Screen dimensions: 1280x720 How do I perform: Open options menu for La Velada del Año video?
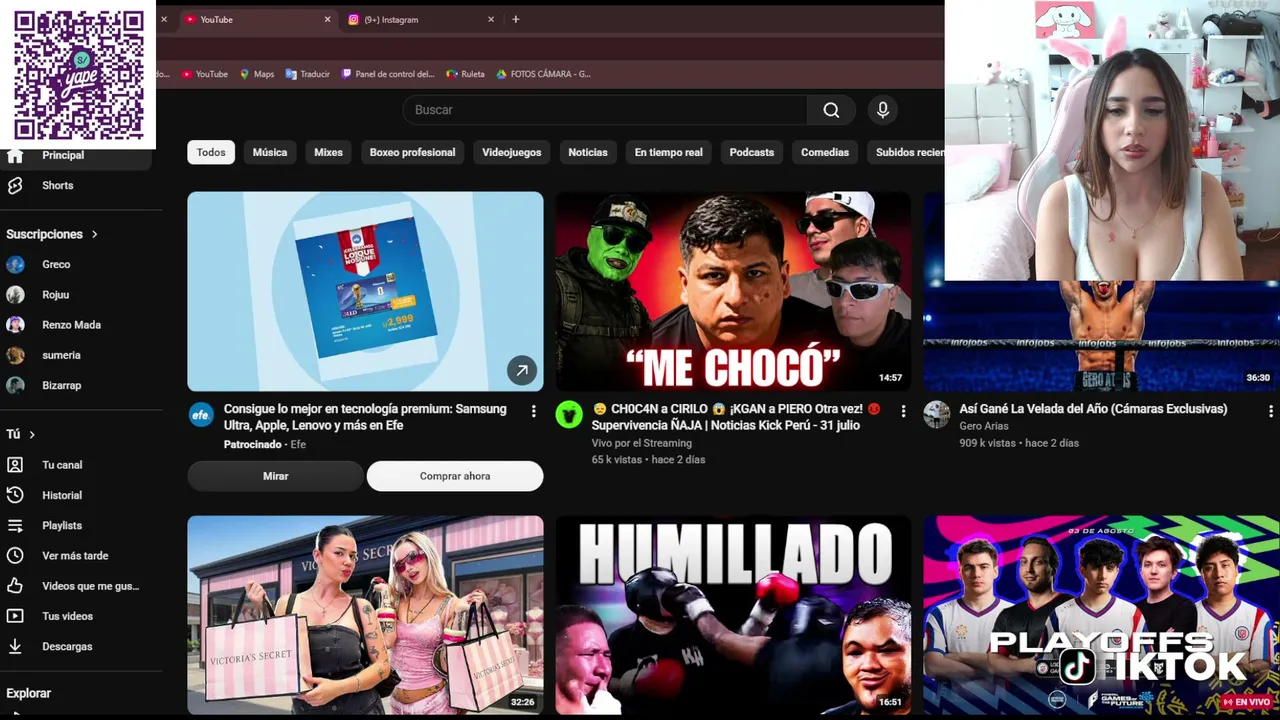point(1271,411)
